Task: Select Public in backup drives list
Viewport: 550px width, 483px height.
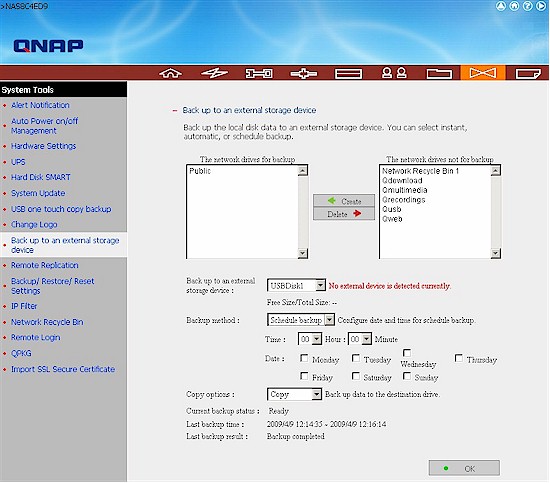Action: pos(200,171)
